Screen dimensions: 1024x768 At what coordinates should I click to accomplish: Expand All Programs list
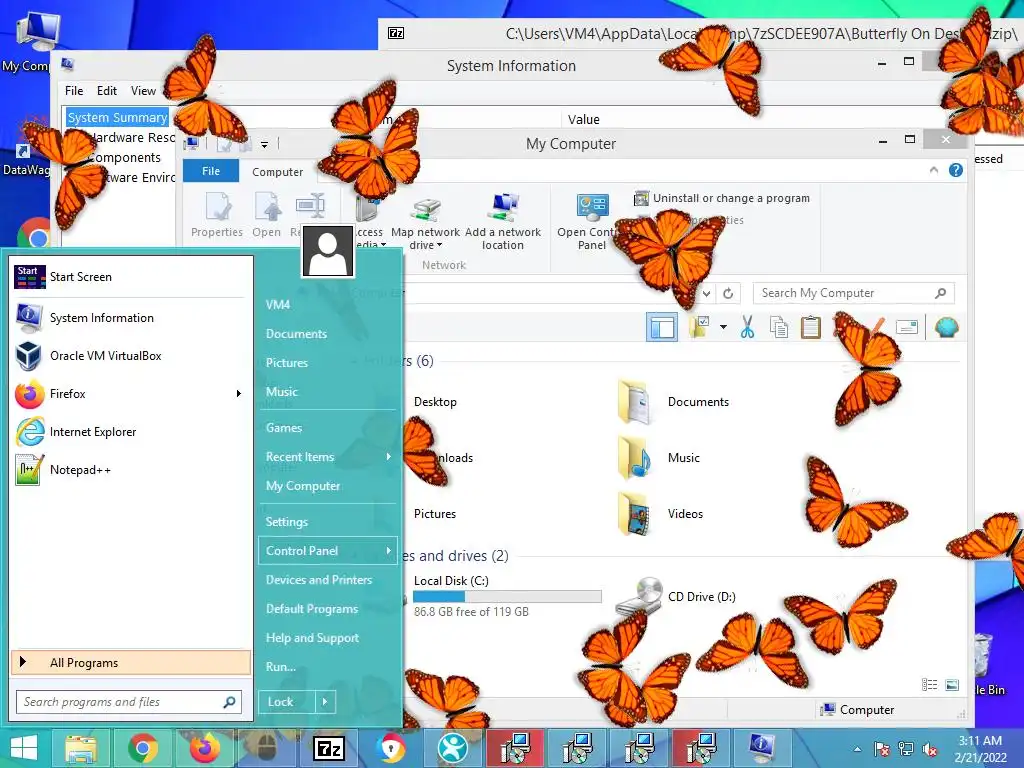[x=131, y=663]
